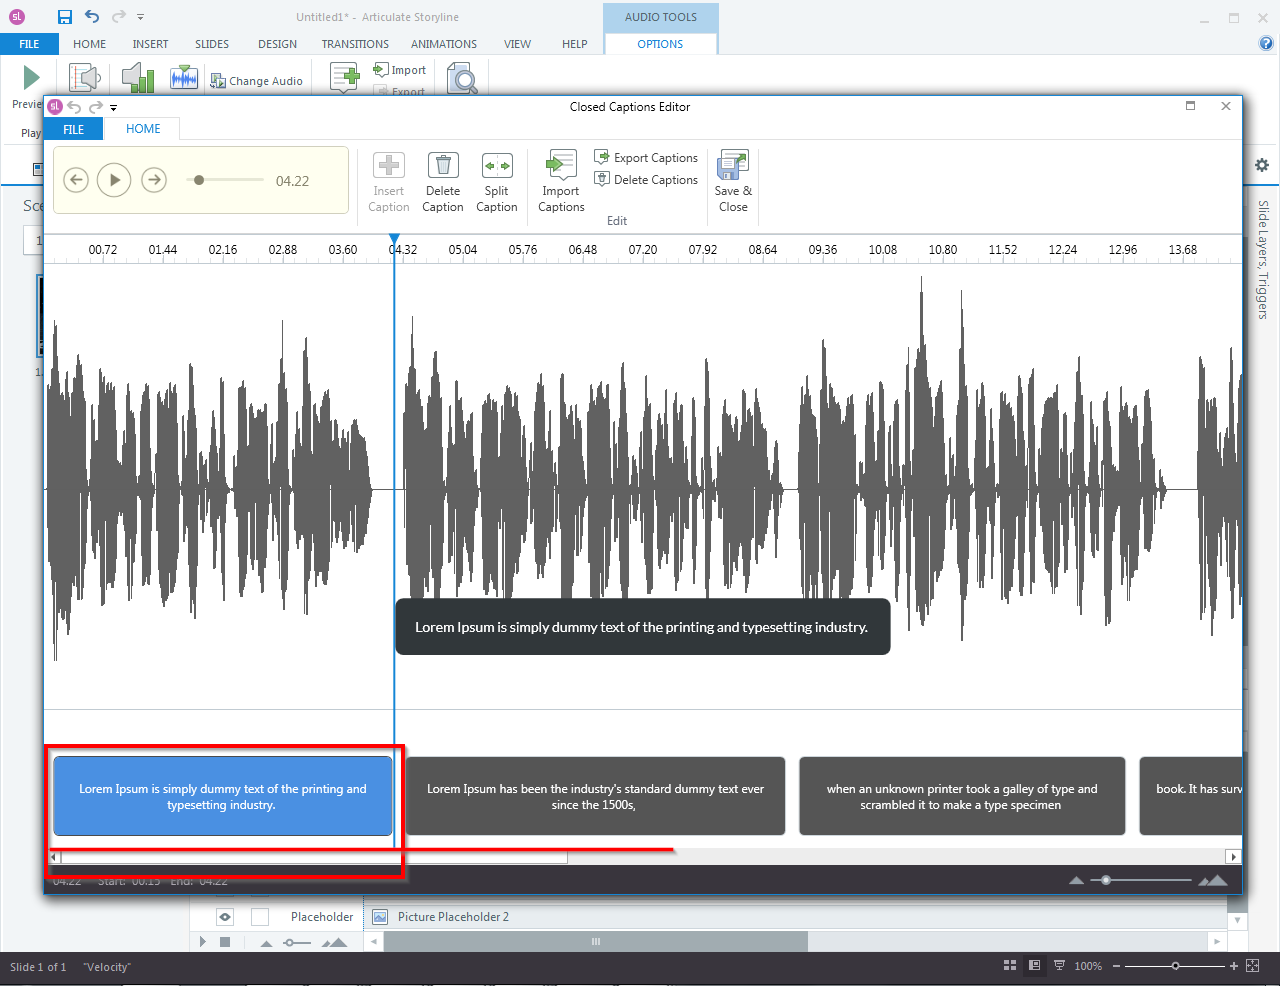Image resolution: width=1280 pixels, height=986 pixels.
Task: Save project in Storyline quick access toolbar
Action: [x=65, y=17]
